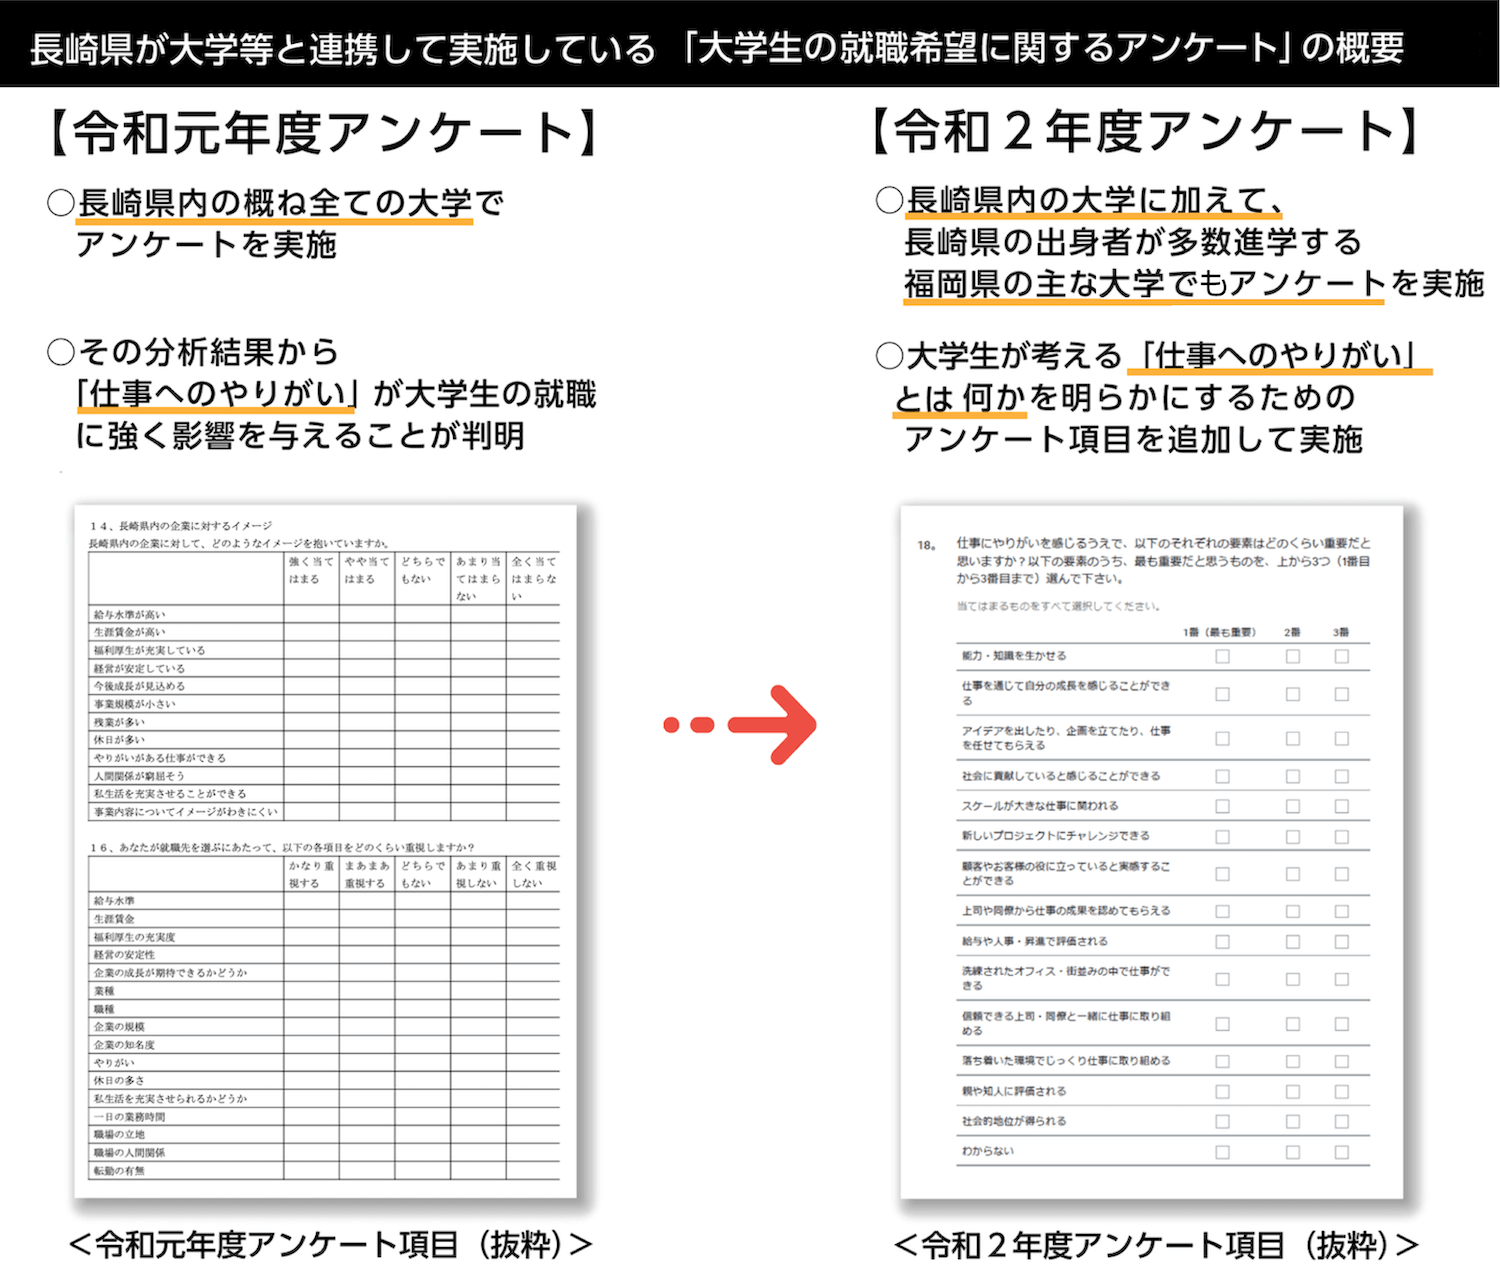This screenshot has width=1500, height=1288.
Task: Check 2番 box for 信頼できる上司・同僚 row
Action: tap(1293, 1024)
